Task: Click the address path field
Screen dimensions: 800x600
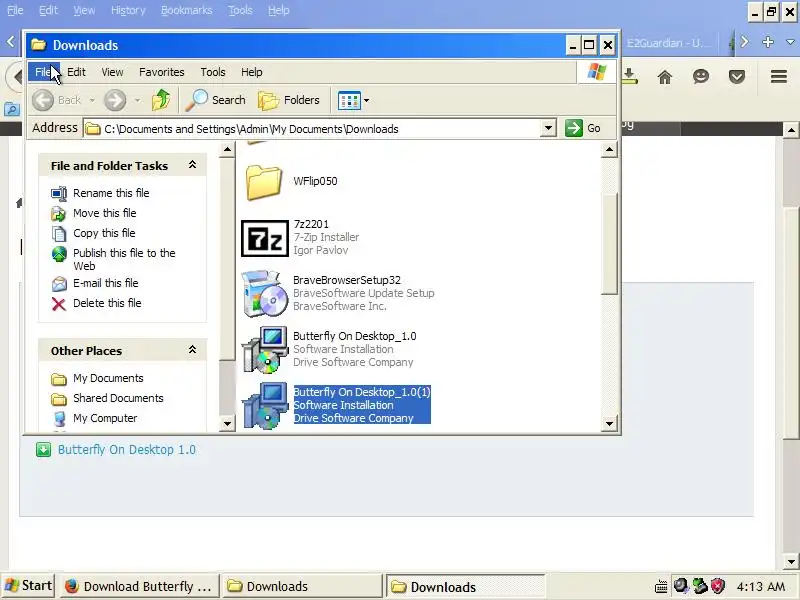Action: tap(311, 129)
